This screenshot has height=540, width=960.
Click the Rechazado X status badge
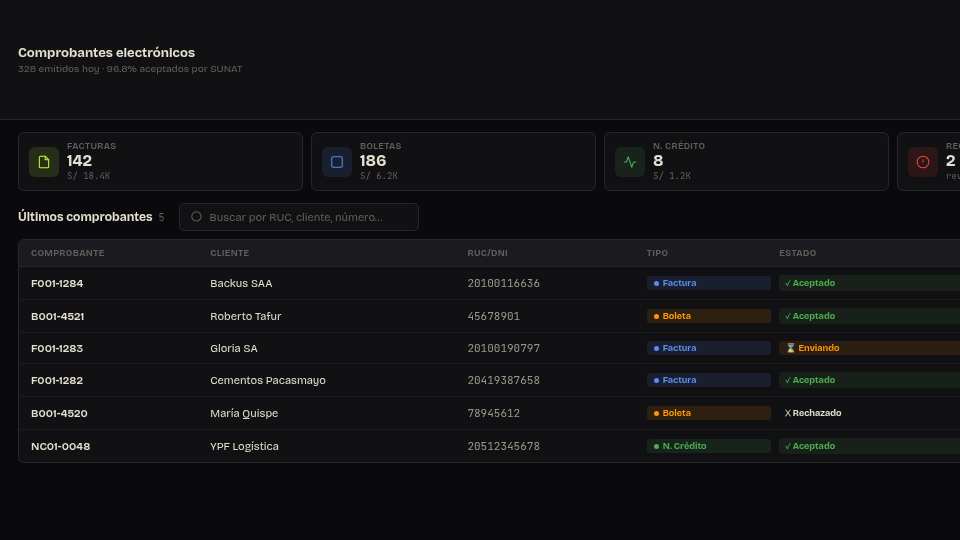pos(813,413)
